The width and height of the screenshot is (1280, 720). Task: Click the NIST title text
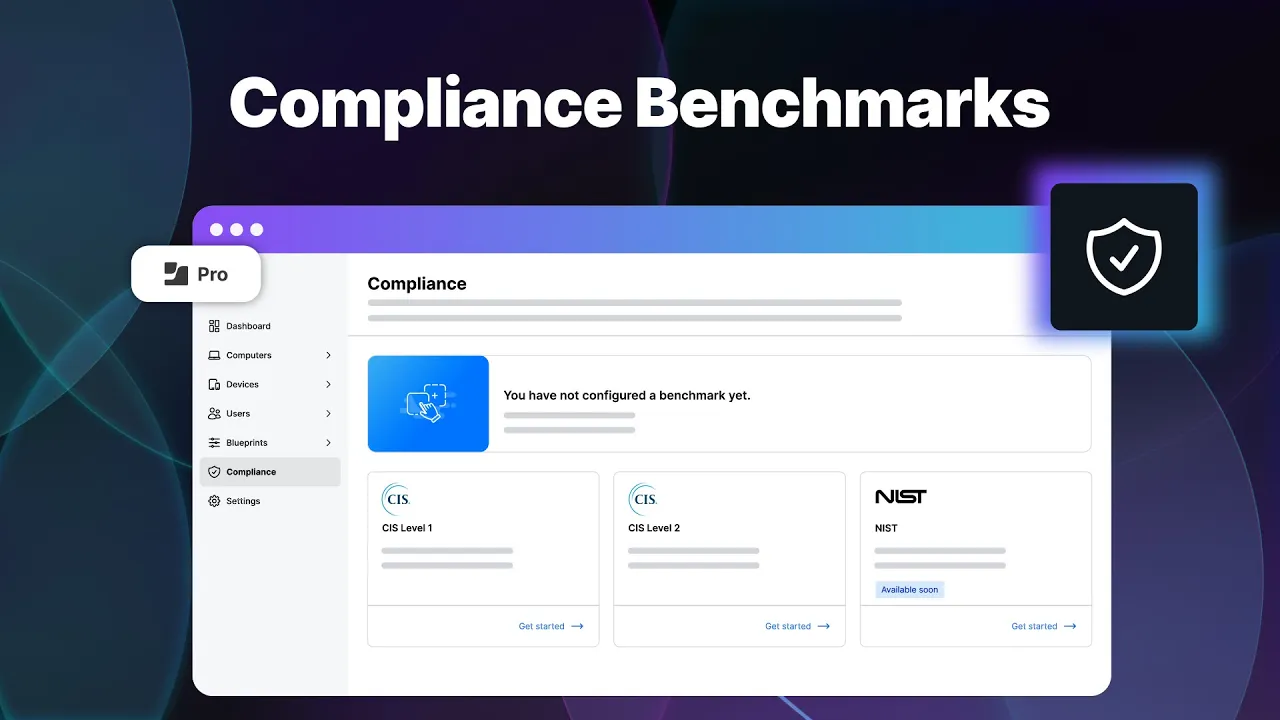tap(886, 528)
